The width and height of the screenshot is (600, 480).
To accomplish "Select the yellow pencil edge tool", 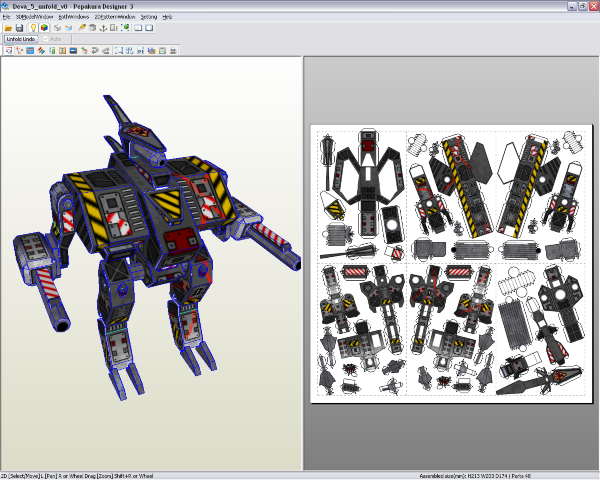I will point(82,28).
